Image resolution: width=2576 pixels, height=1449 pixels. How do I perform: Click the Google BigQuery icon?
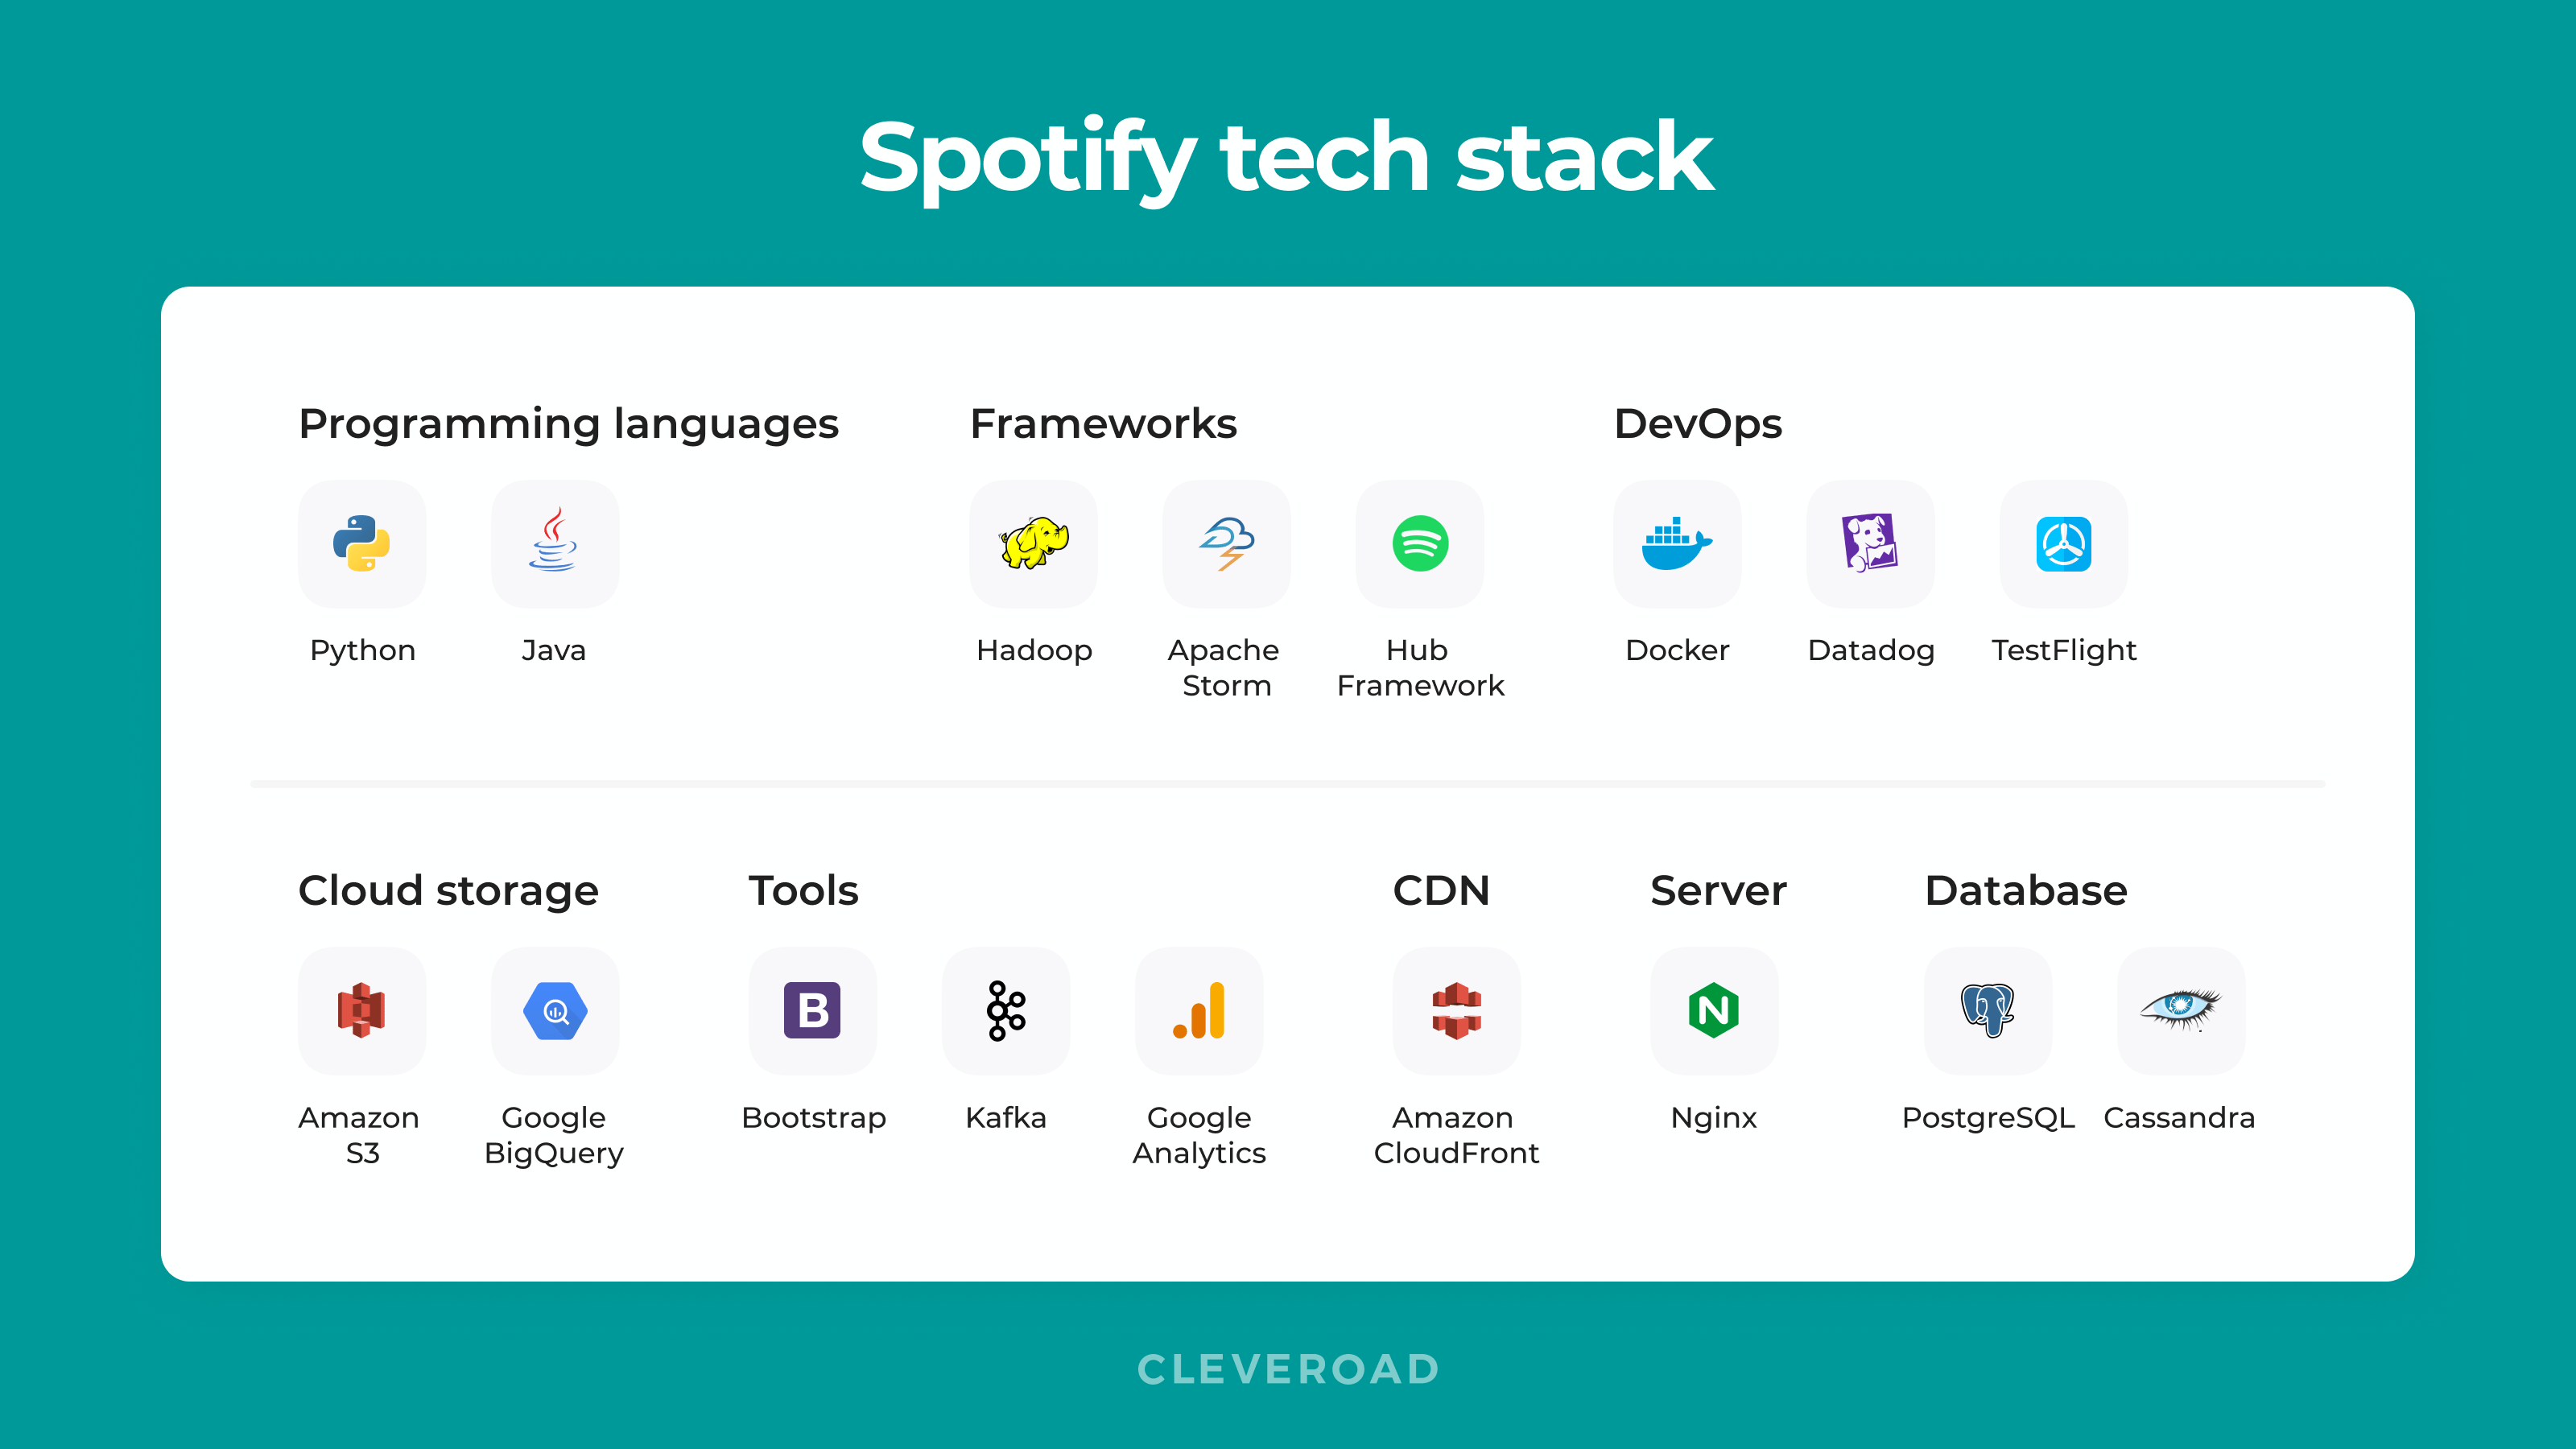point(555,1010)
